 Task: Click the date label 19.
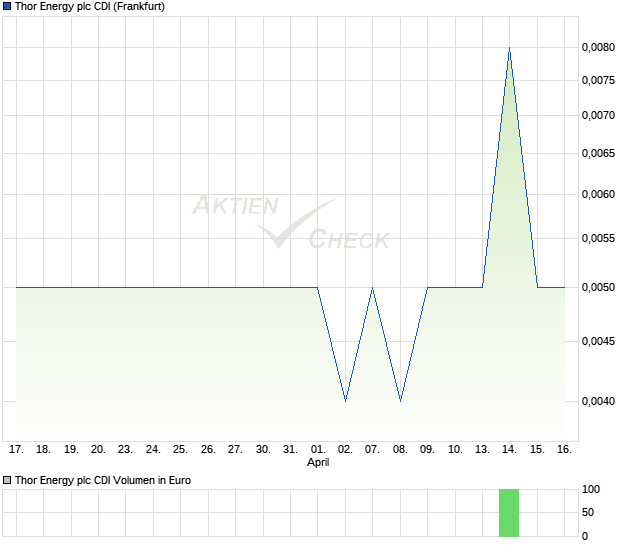coord(71,450)
